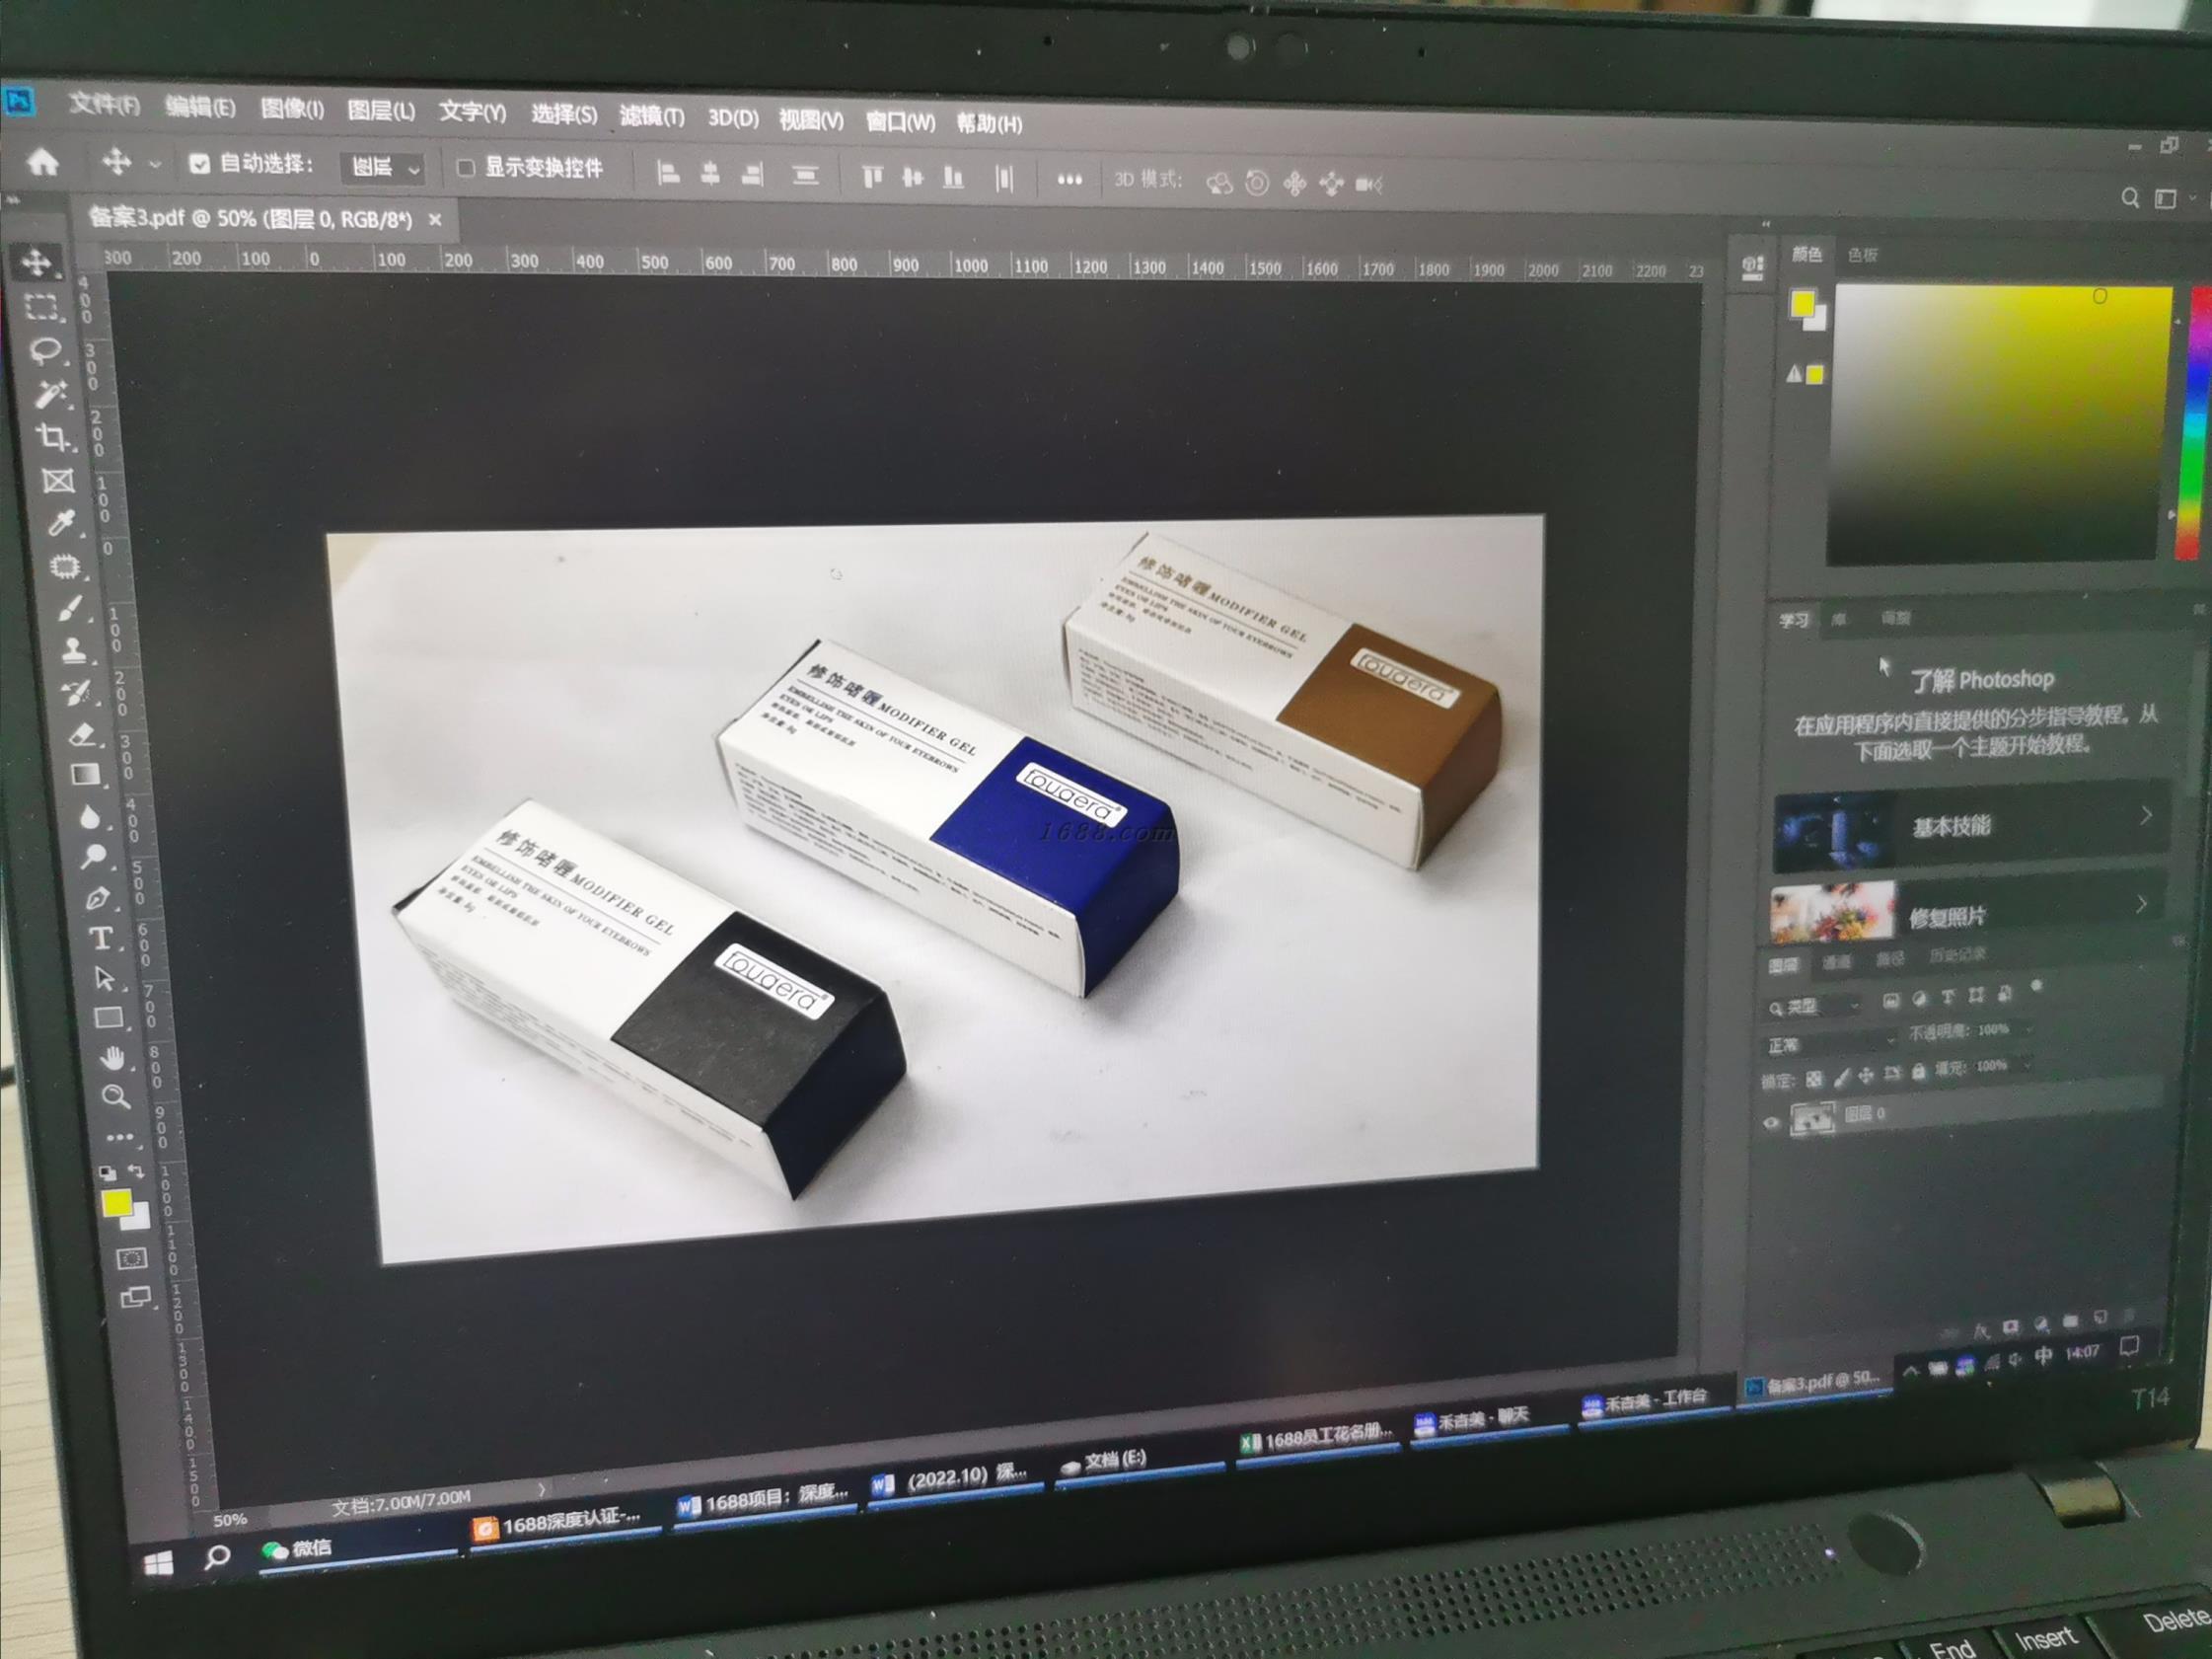Select the Lasso tool

46,350
